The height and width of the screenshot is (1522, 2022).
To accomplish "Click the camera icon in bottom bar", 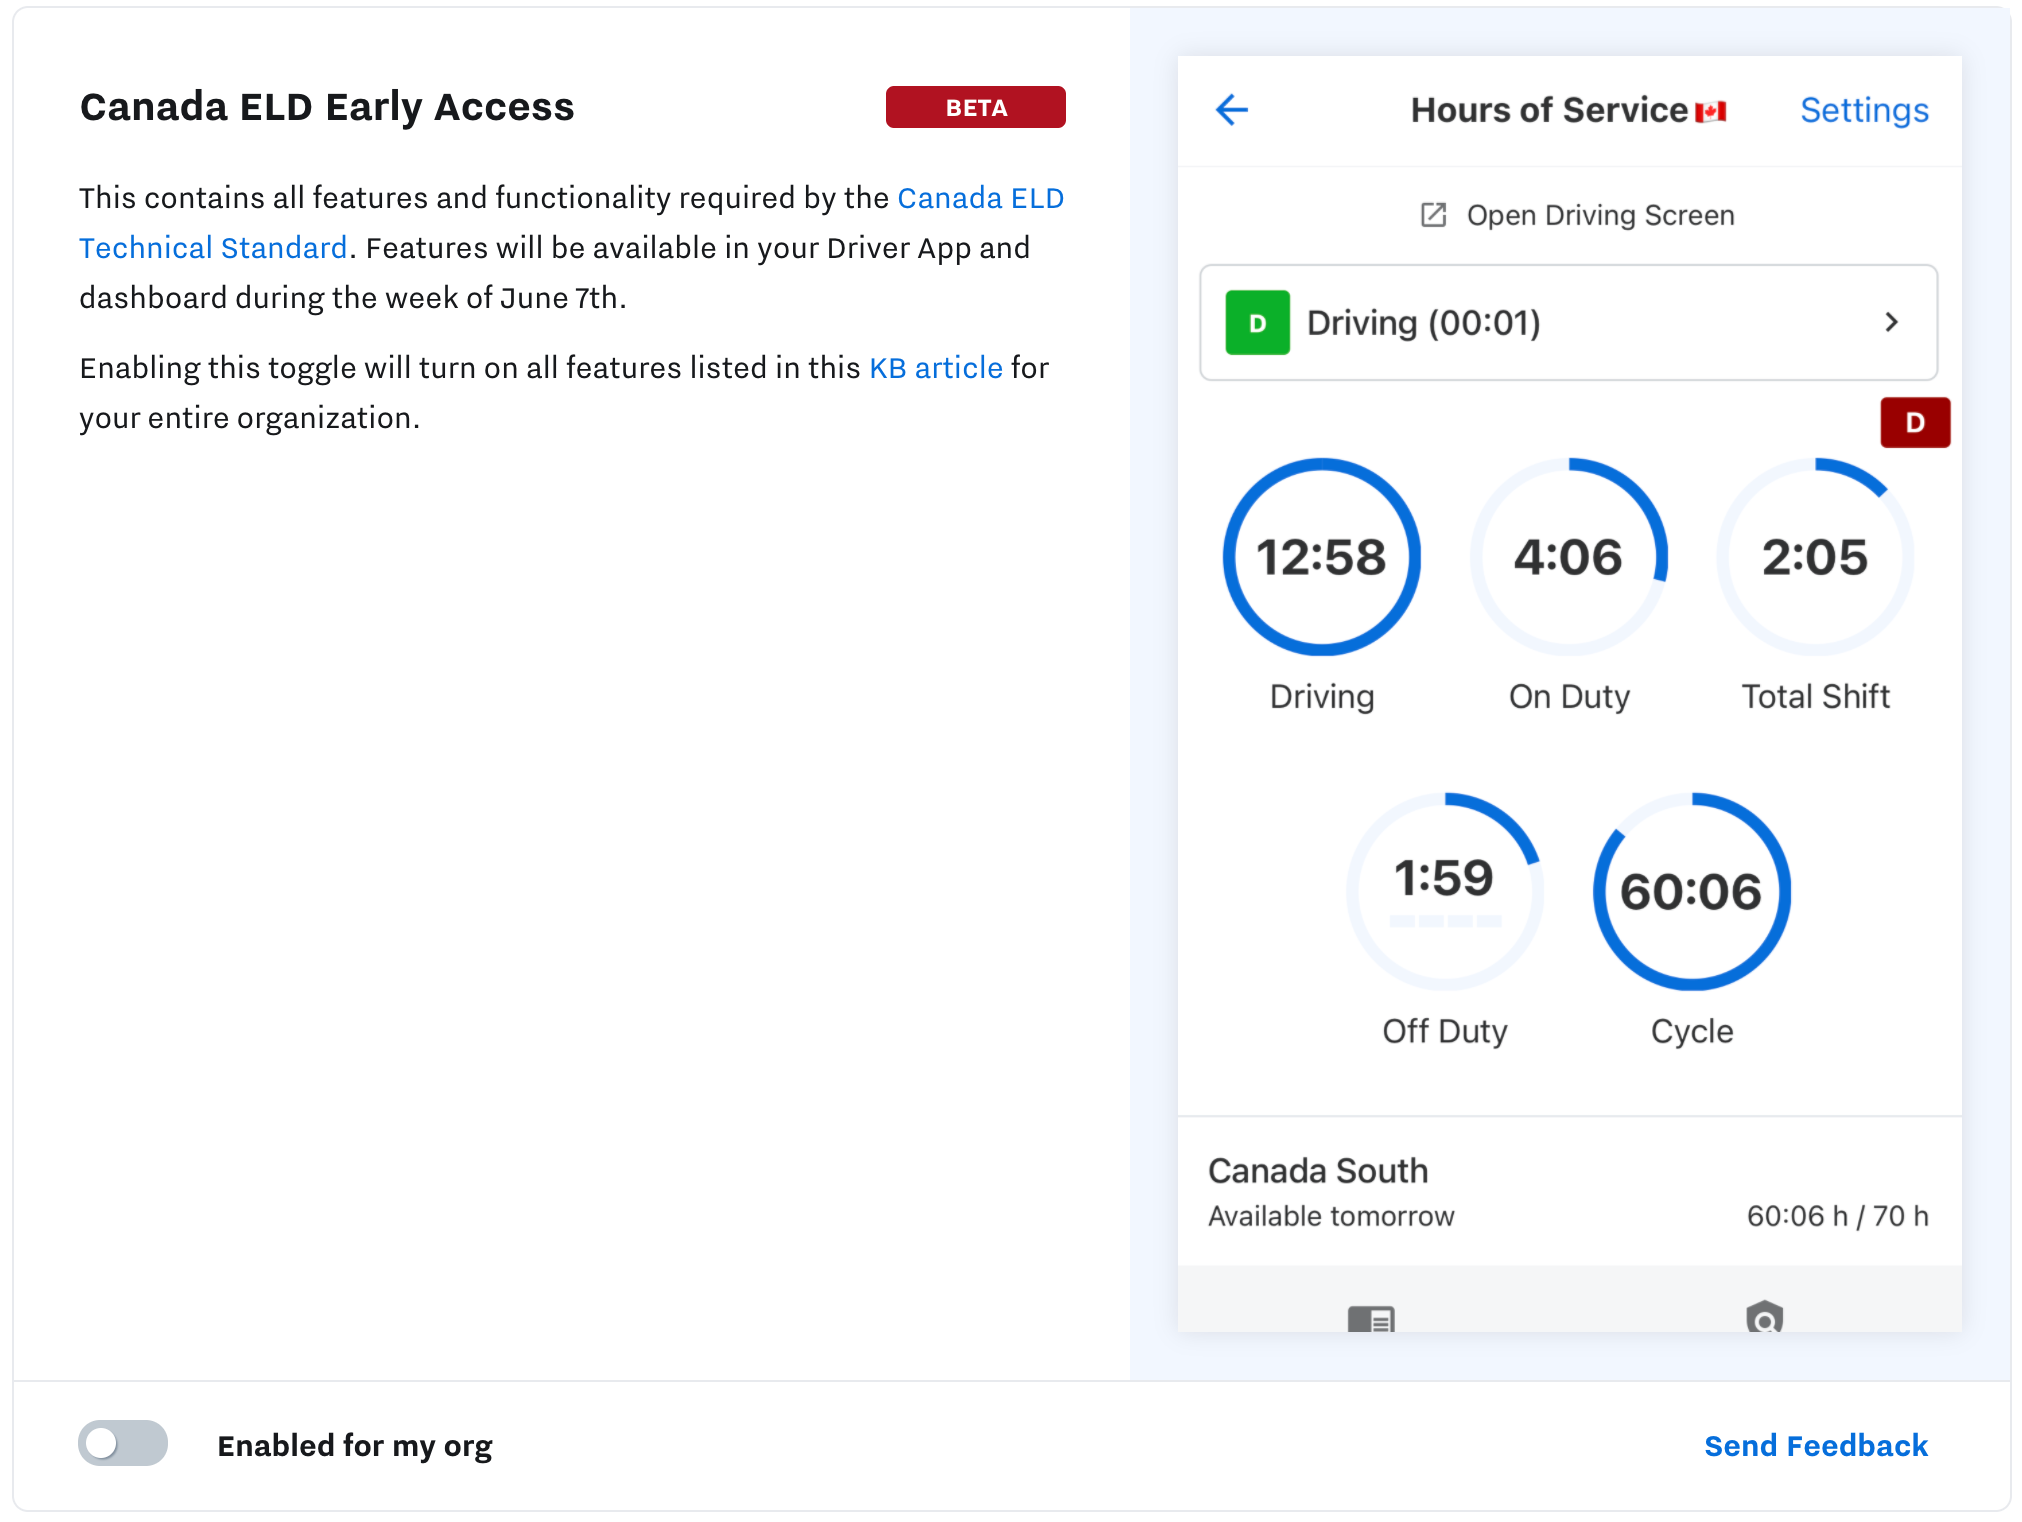I will click(1764, 1319).
